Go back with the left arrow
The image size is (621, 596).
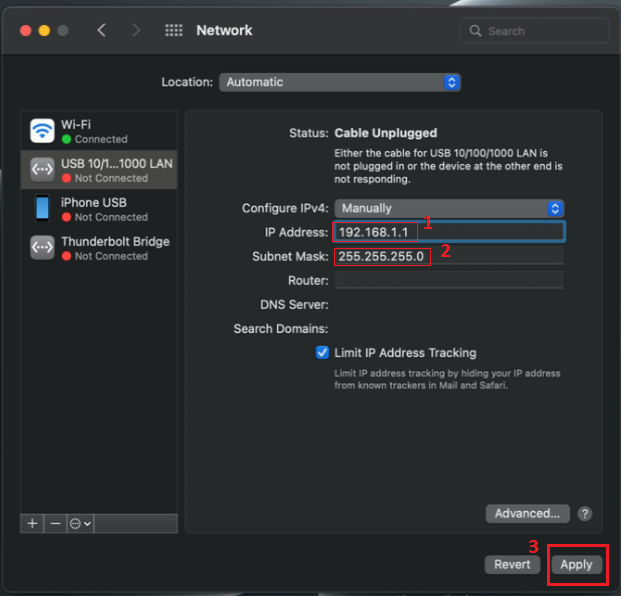101,31
